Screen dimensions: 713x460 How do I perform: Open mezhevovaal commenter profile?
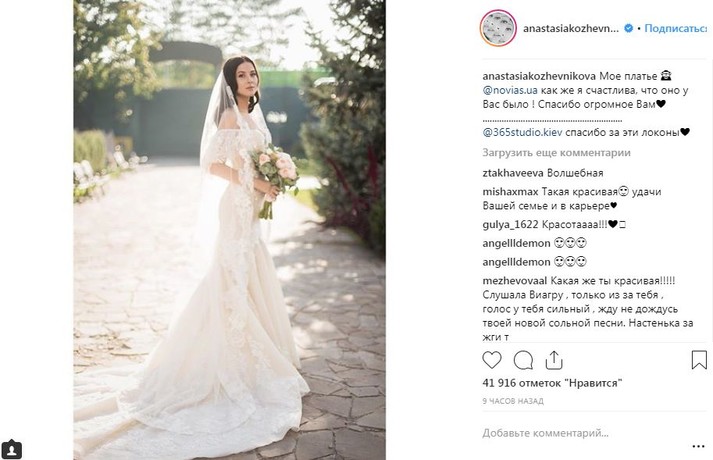tap(515, 281)
